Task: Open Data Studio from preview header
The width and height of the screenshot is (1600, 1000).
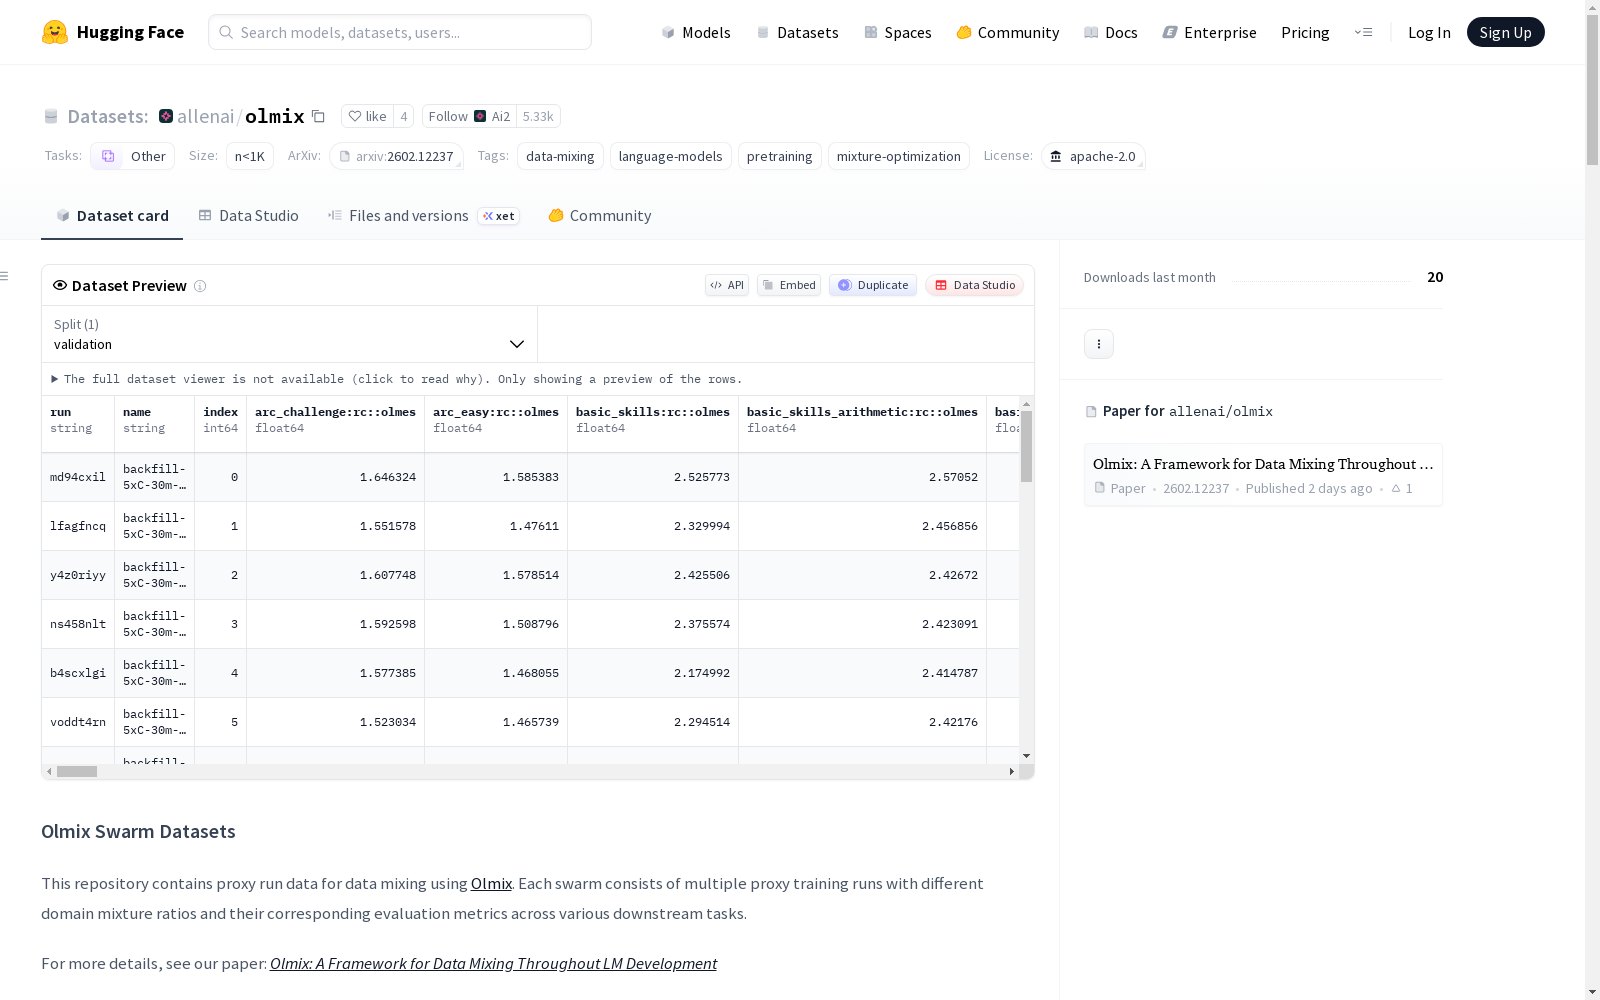Action: (974, 285)
